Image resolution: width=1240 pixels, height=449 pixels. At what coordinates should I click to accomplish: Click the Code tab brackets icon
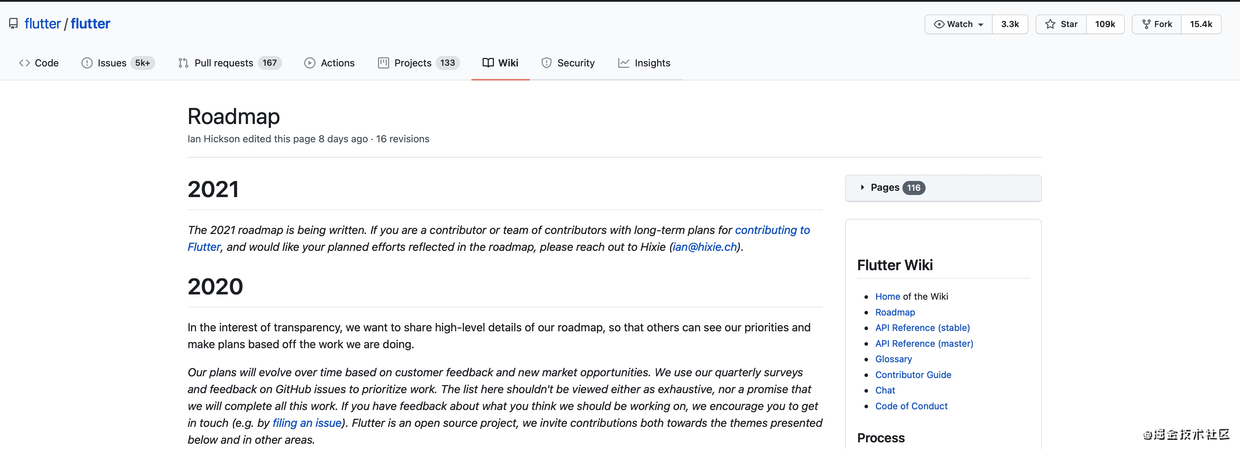pos(24,63)
